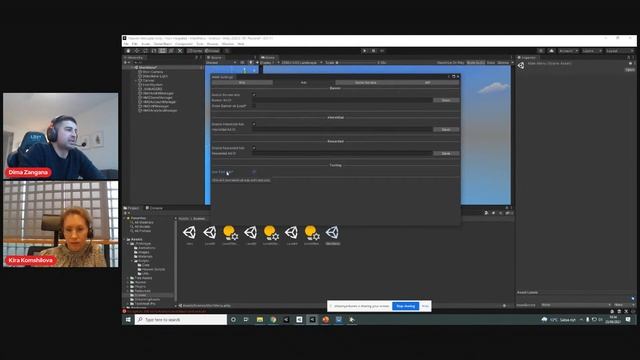Click the Cortana circle on taskbar
Viewport: 640px width, 360px height.
point(233,320)
